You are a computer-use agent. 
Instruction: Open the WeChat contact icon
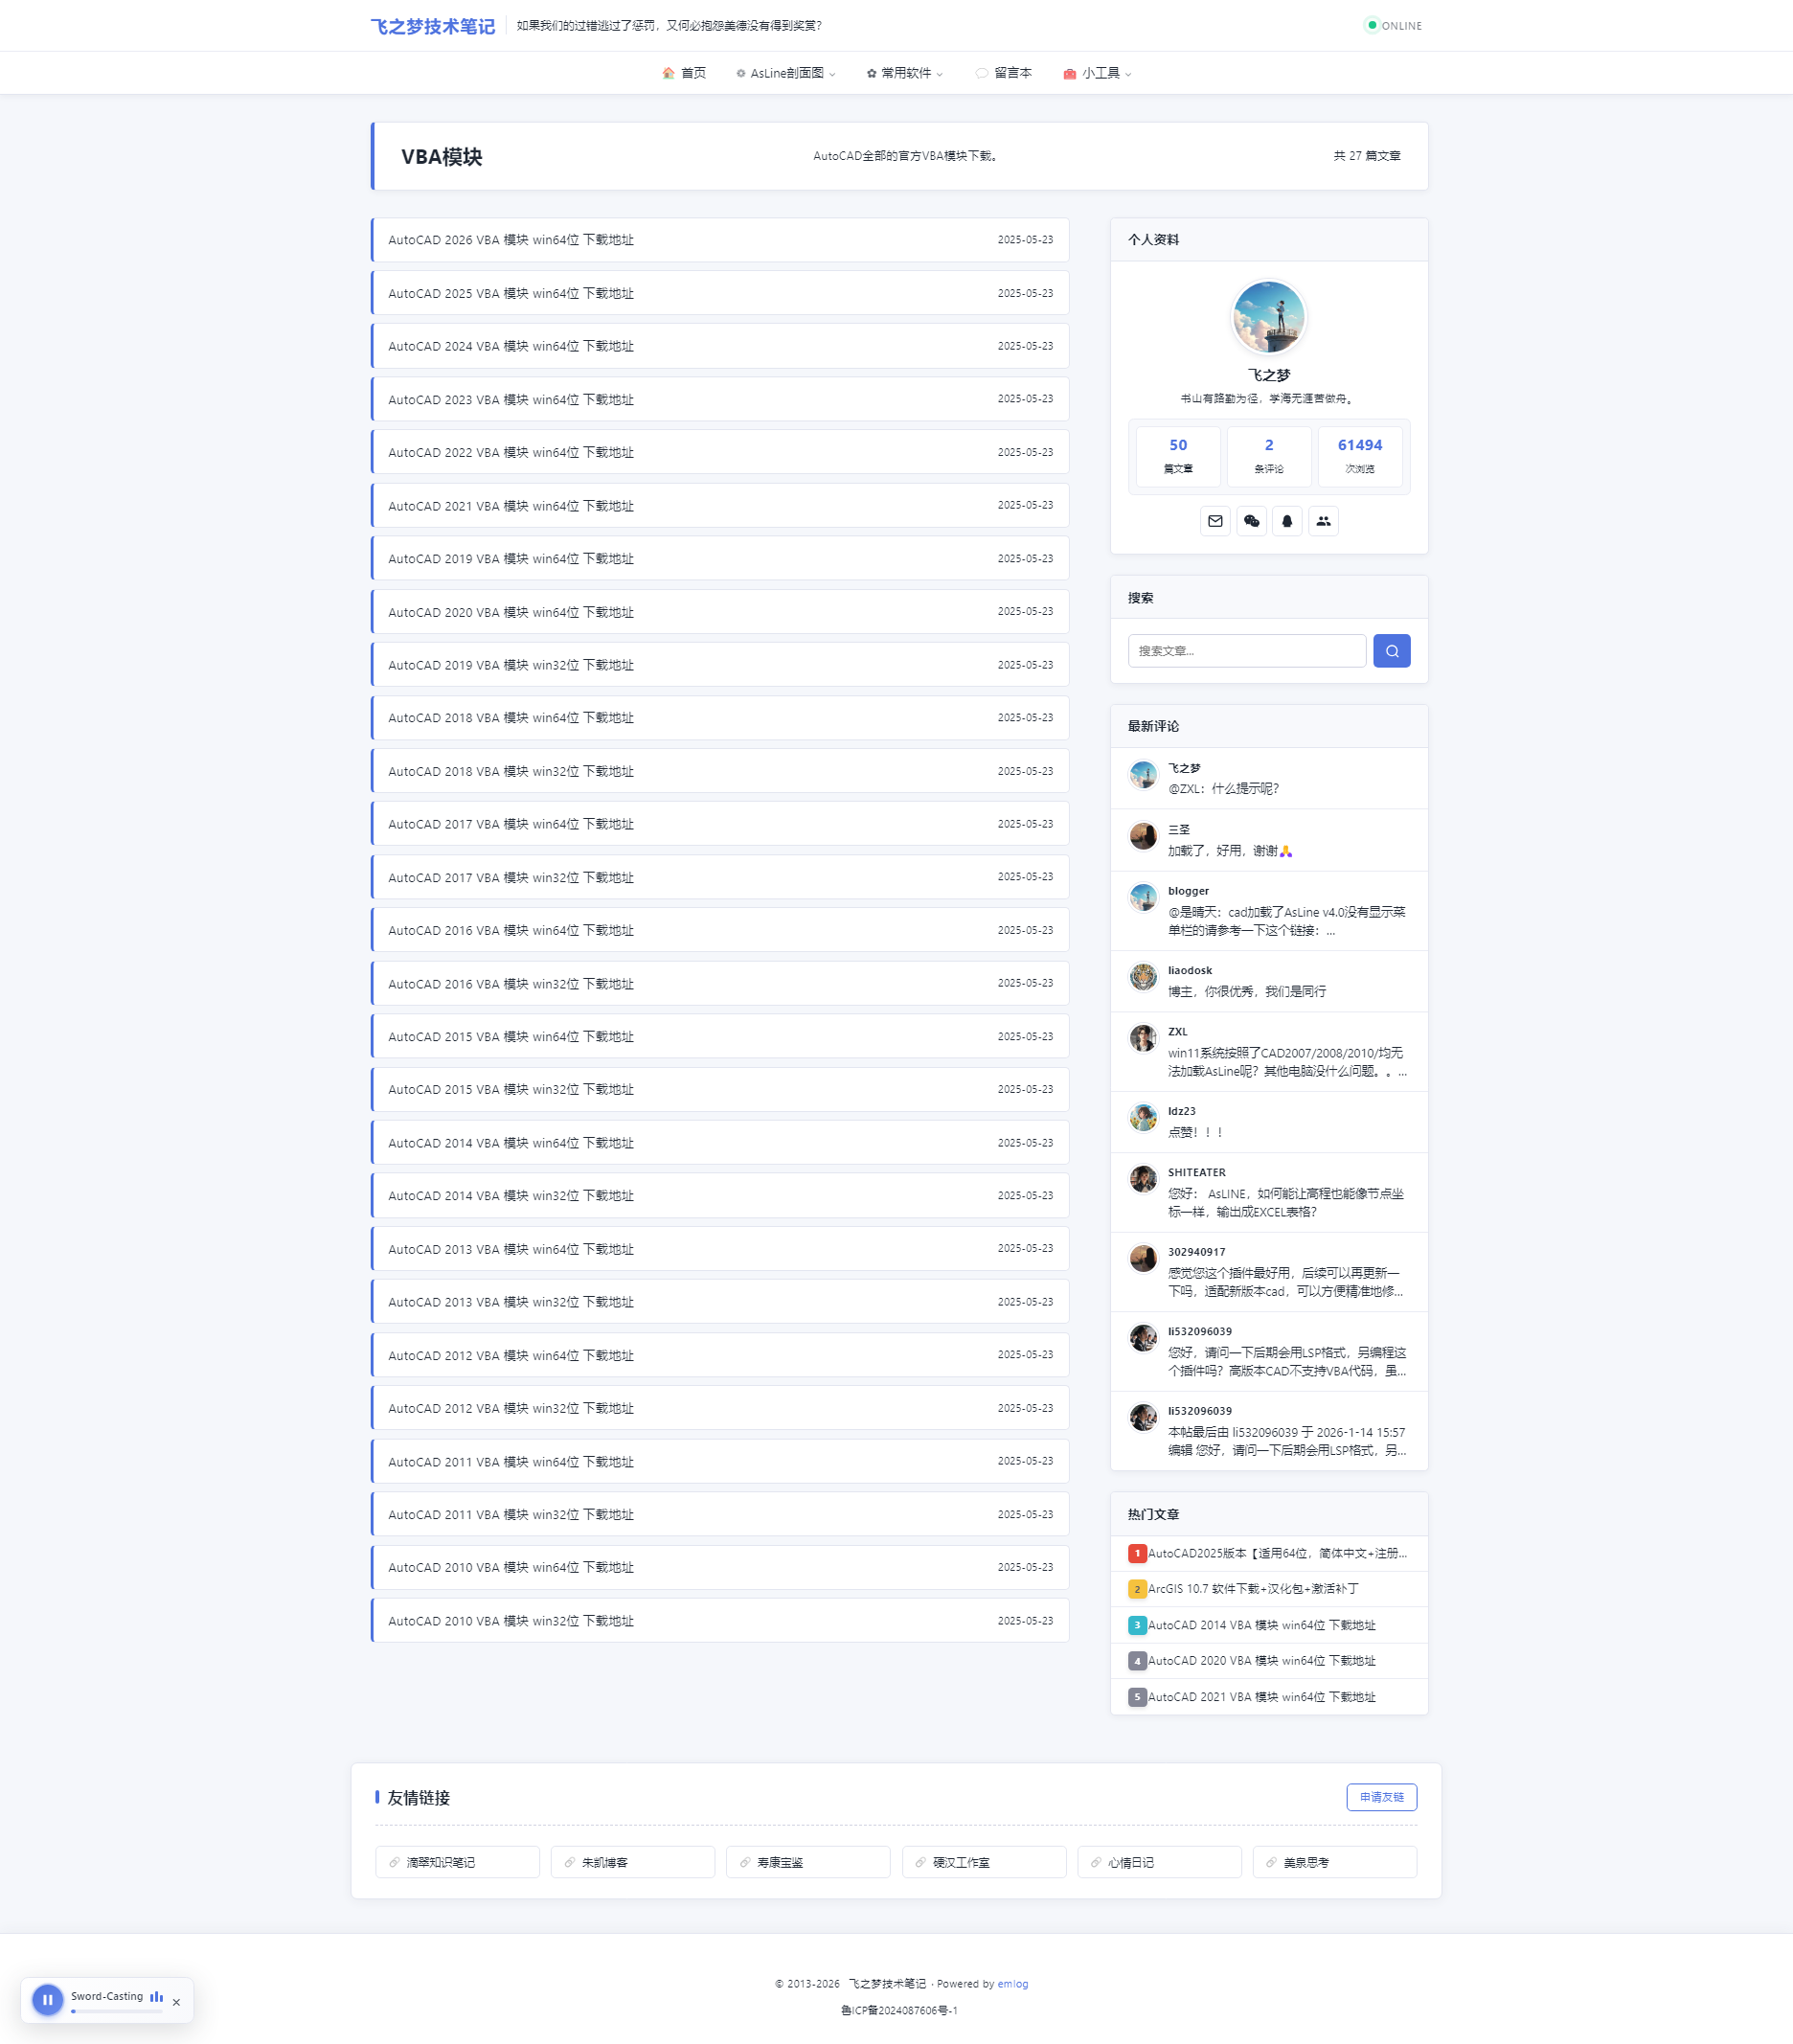(x=1251, y=521)
